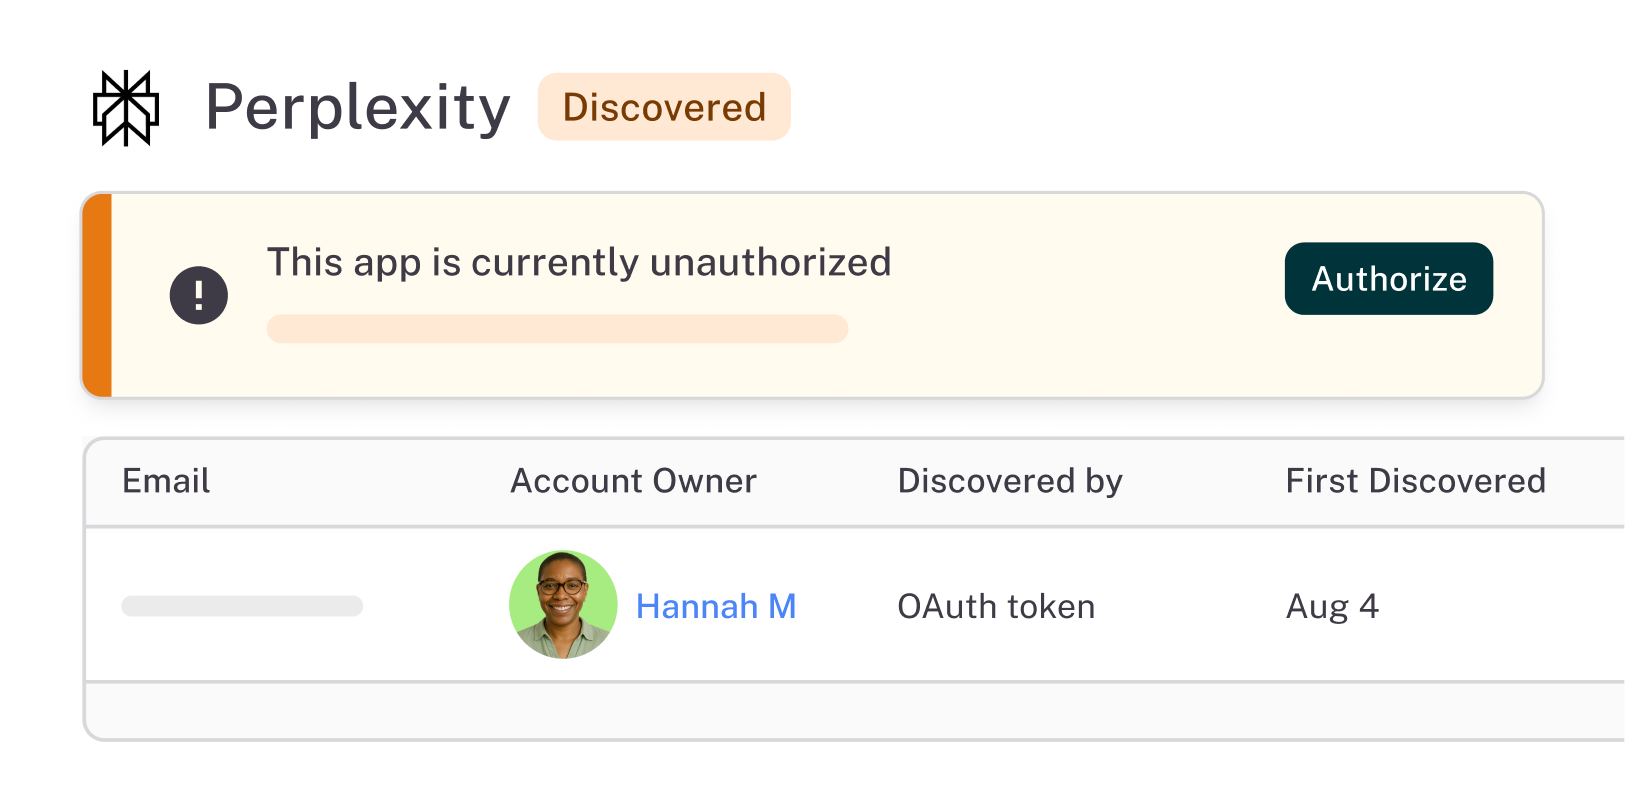This screenshot has width=1625, height=800.
Task: Open Hannah M's profile link
Action: (716, 605)
